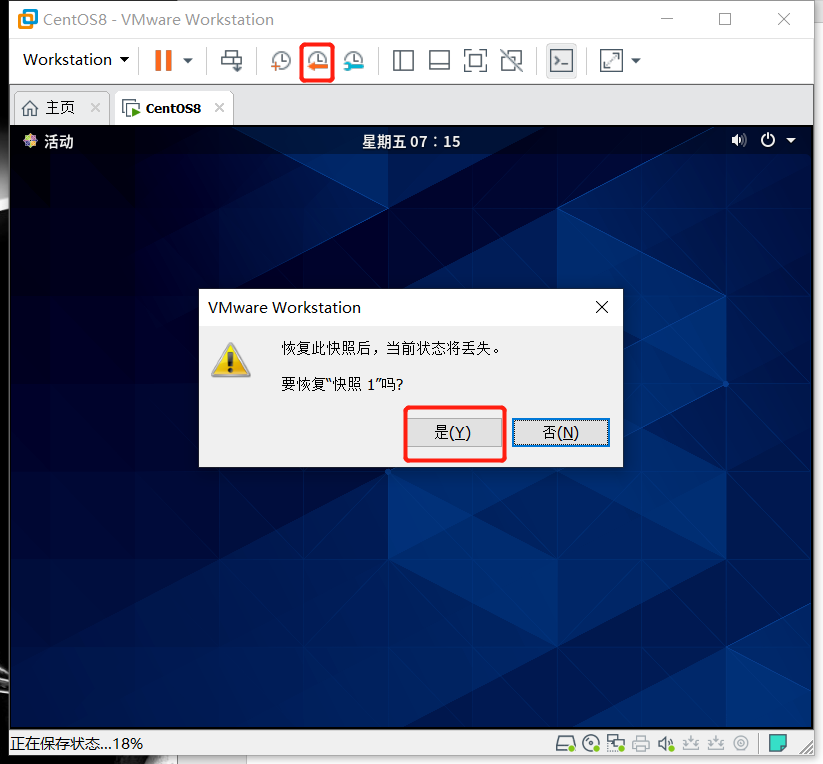Show or hide the library panel
The width and height of the screenshot is (823, 764).
click(403, 61)
